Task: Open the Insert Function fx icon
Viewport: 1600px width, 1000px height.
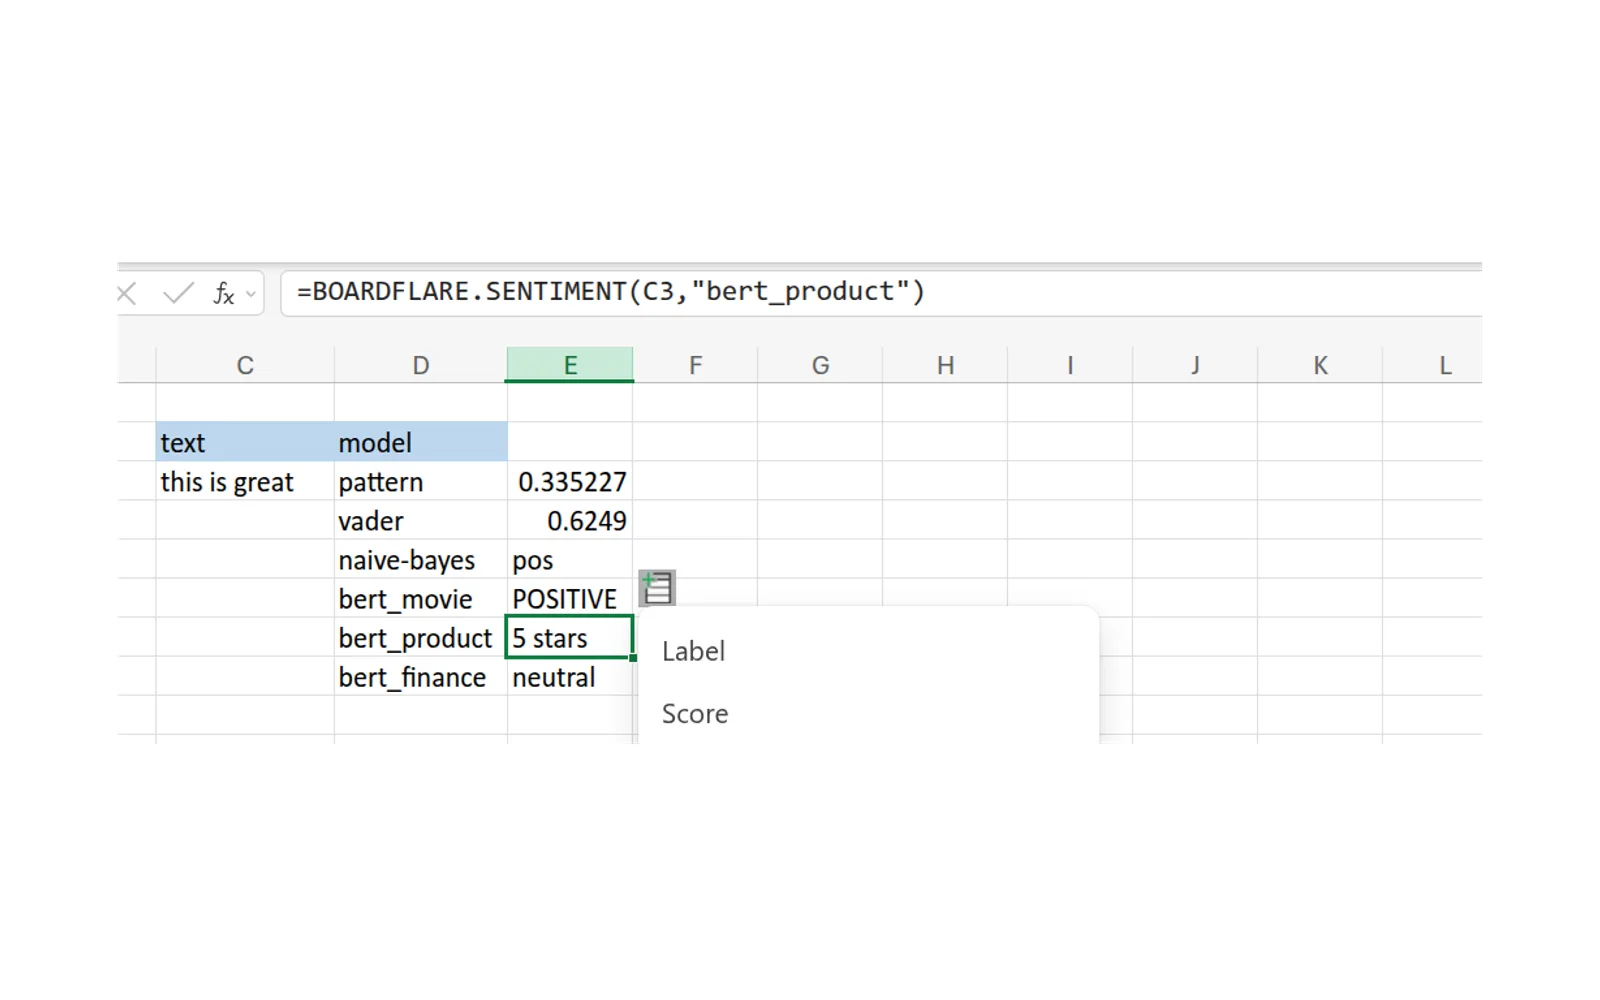Action: 223,293
